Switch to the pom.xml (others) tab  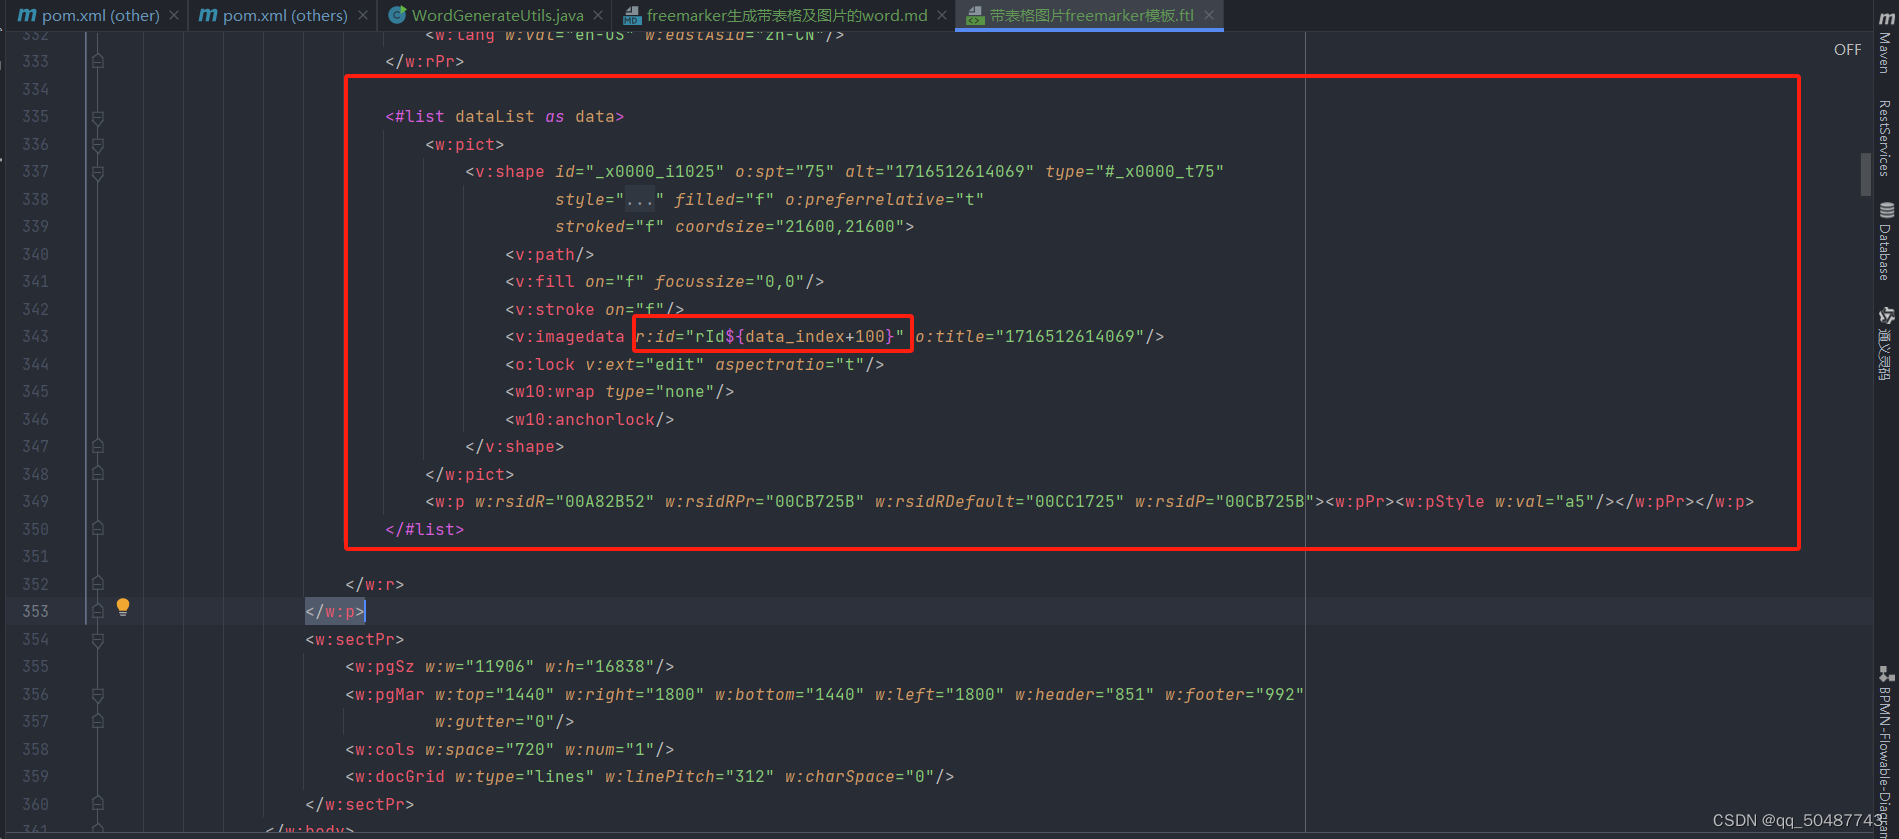pos(285,15)
